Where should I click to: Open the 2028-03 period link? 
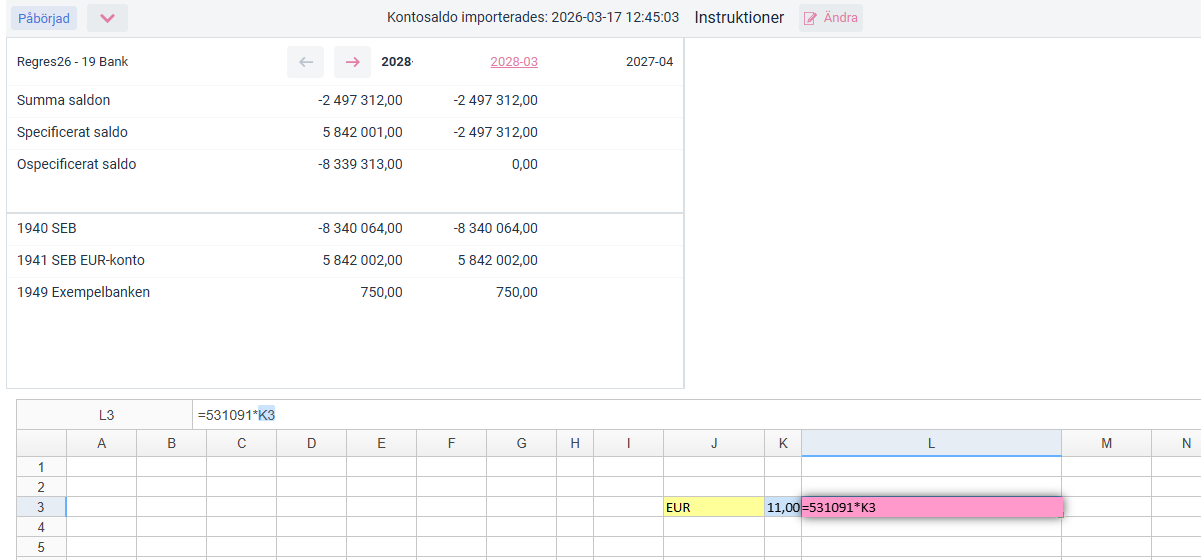tap(513, 62)
